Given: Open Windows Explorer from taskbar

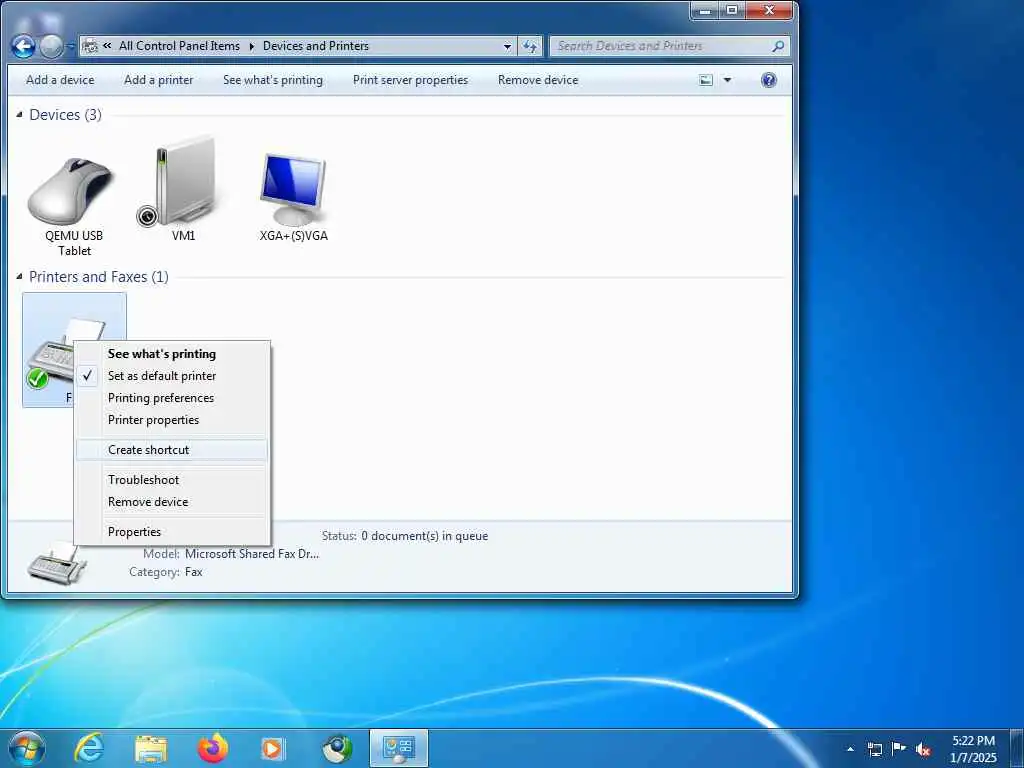Looking at the screenshot, I should (x=151, y=748).
